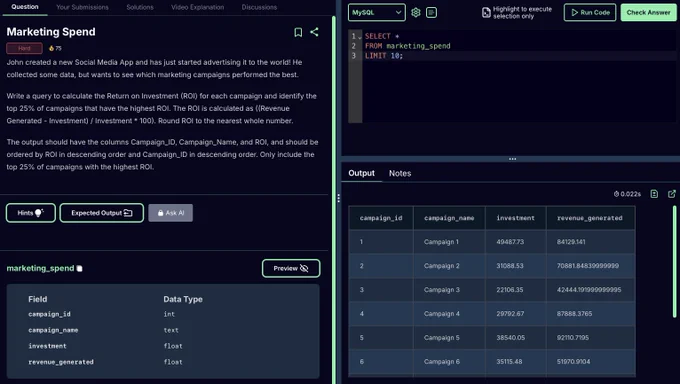This screenshot has height=384, width=680.
Task: Click the 49487.73 investment value
Action: [510, 242]
